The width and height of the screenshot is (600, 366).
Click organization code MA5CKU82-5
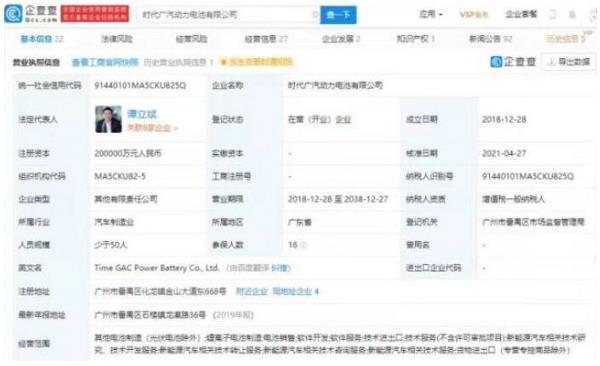(x=120, y=176)
